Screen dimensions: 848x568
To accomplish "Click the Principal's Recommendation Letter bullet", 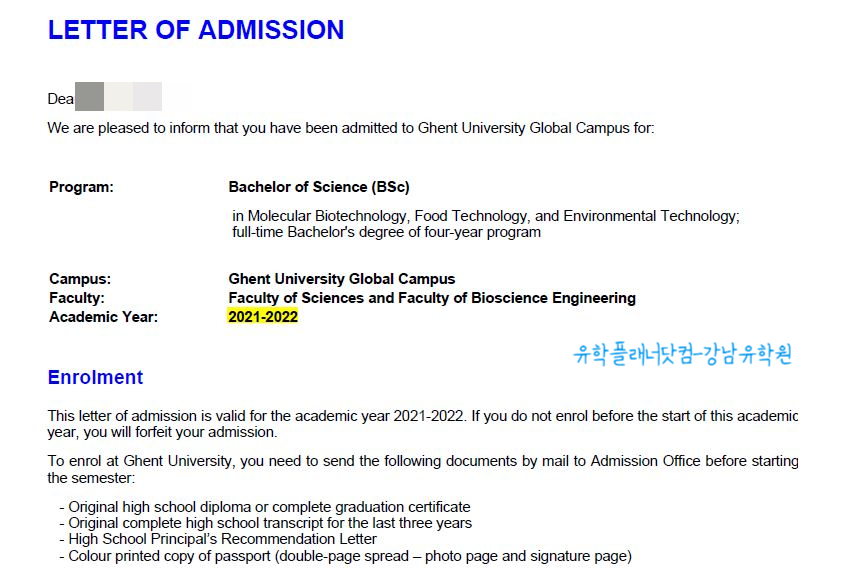I will pos(218,539).
